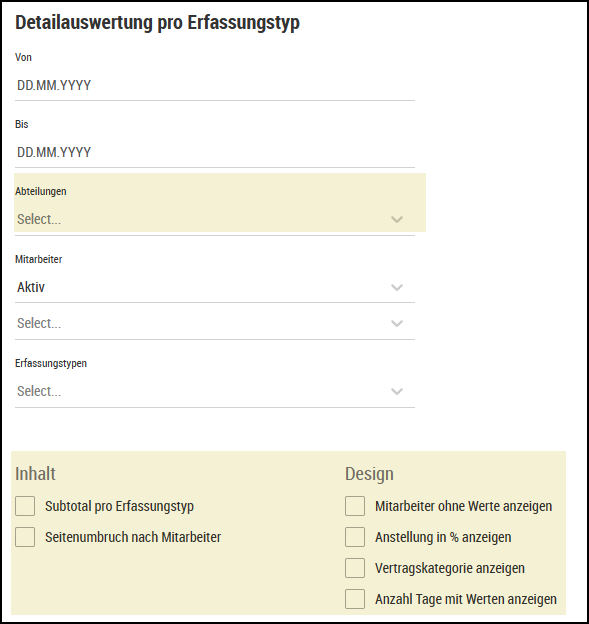Image resolution: width=589 pixels, height=624 pixels.
Task: Check Mitarbeiter ohne Werte anzeigen
Action: pos(355,506)
